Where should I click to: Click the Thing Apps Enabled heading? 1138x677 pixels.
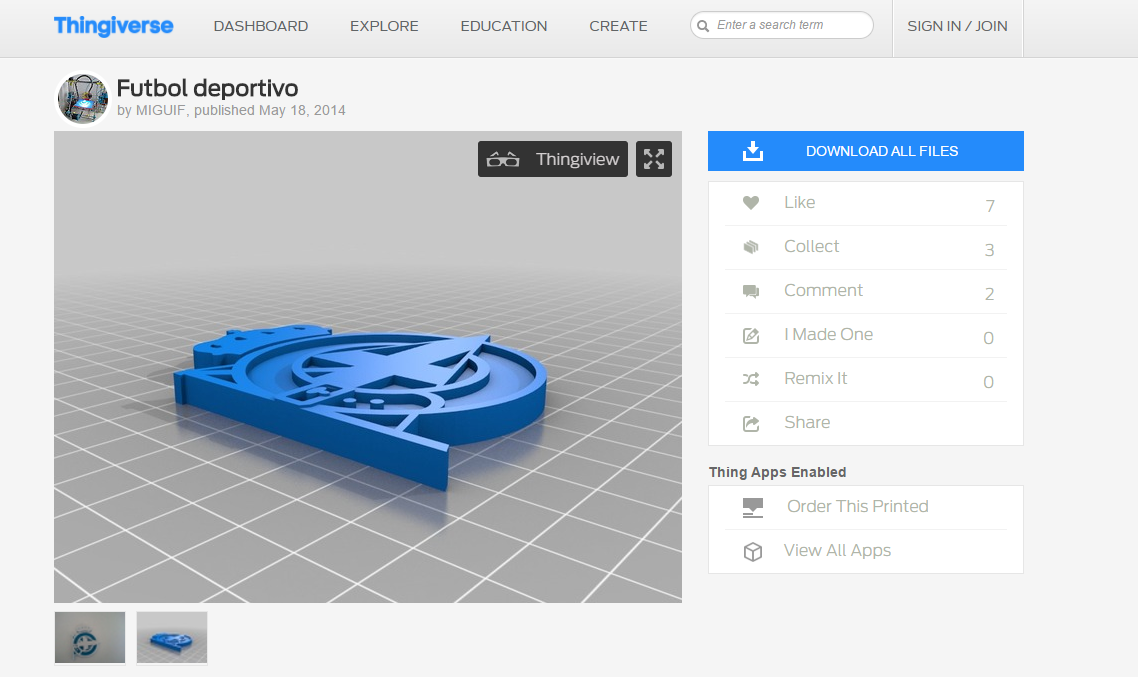click(x=777, y=472)
